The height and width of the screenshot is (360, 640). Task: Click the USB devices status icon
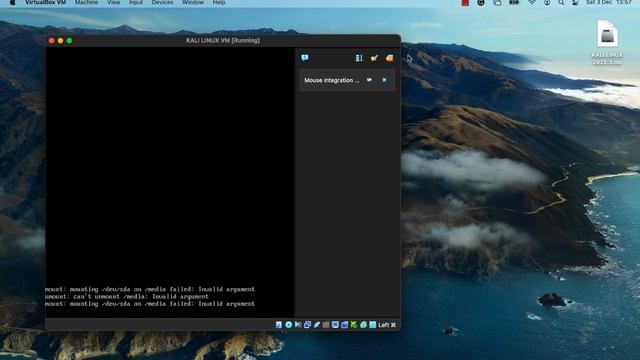[x=317, y=324]
